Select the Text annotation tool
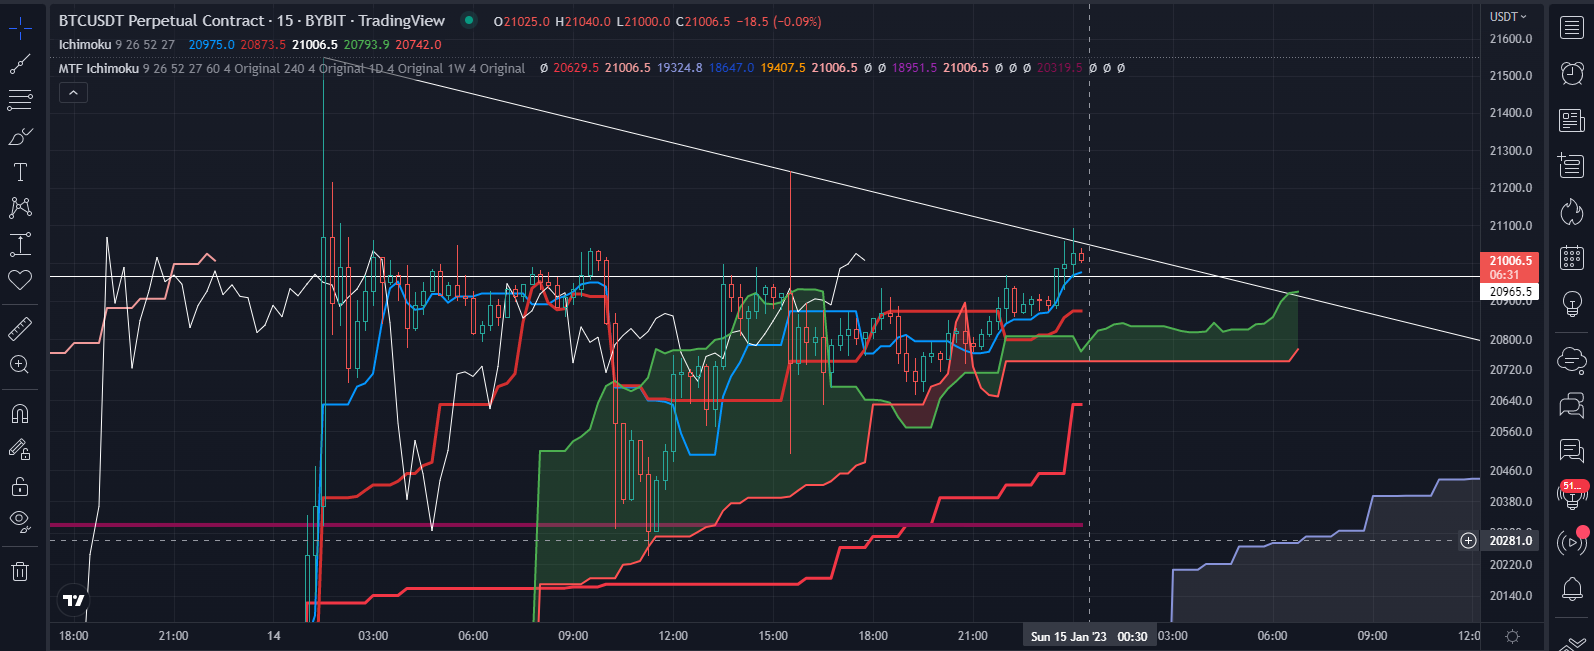 point(20,172)
